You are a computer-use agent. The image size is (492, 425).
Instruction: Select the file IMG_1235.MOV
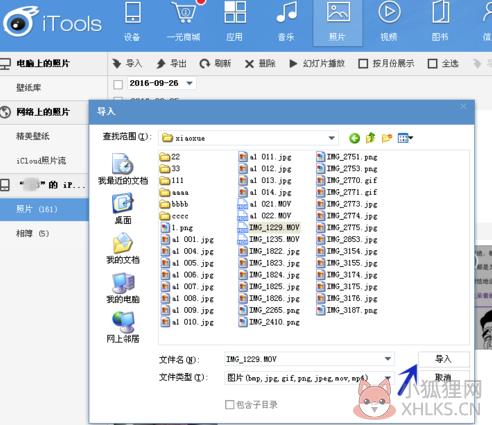269,239
